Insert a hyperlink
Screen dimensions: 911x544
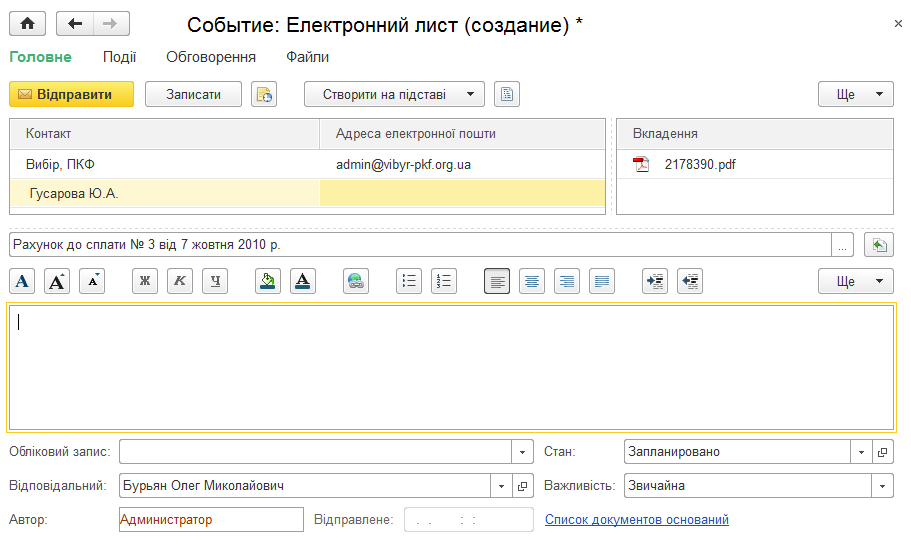[356, 281]
